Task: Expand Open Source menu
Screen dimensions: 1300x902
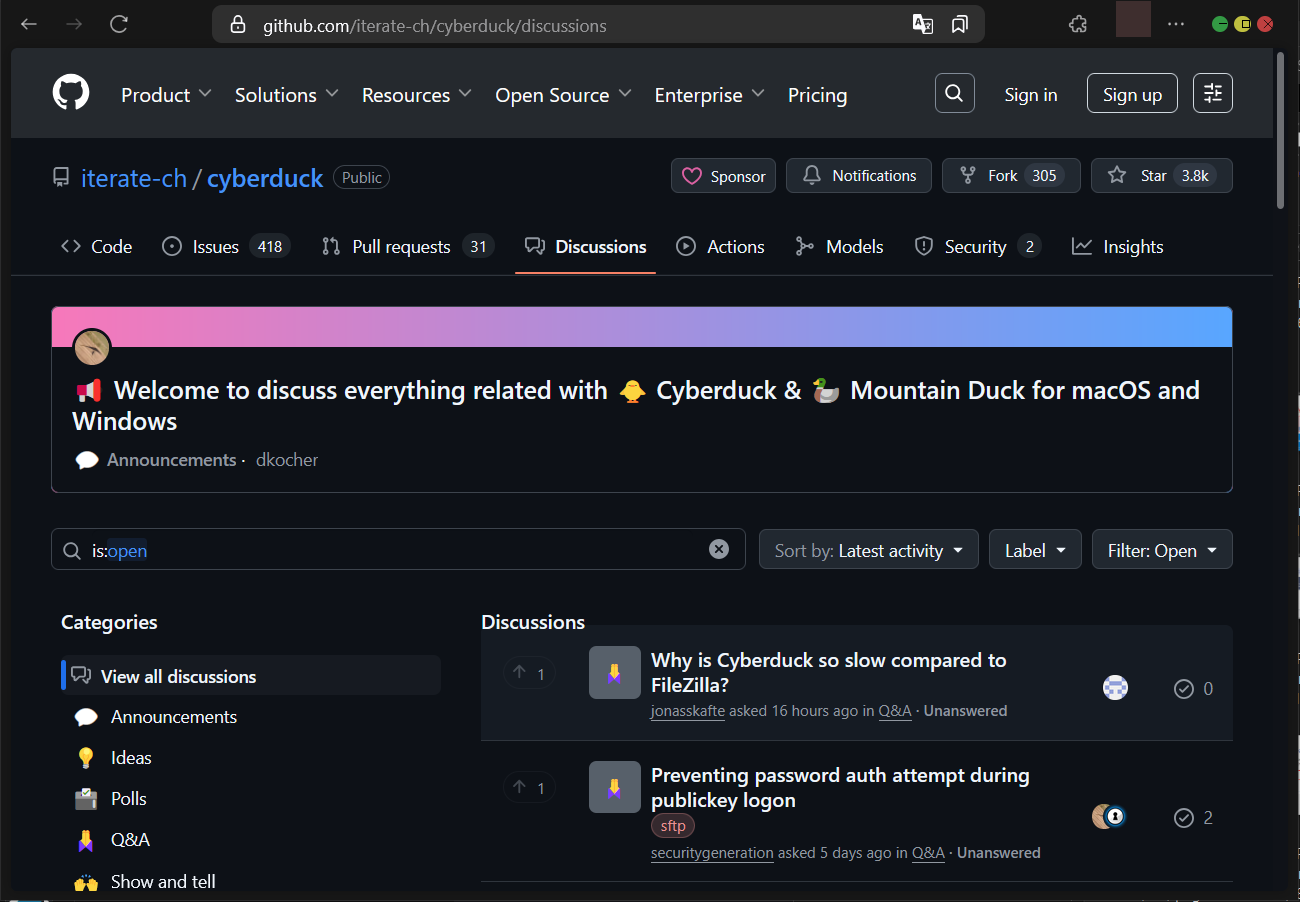Action: pyautogui.click(x=563, y=95)
